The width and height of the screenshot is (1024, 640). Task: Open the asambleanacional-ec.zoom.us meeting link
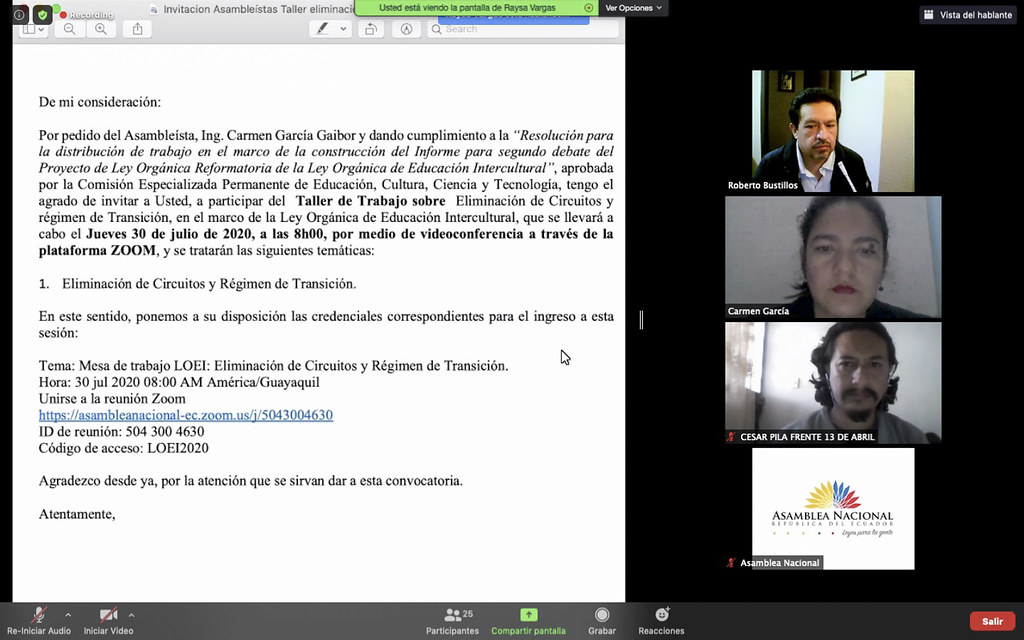(186, 415)
